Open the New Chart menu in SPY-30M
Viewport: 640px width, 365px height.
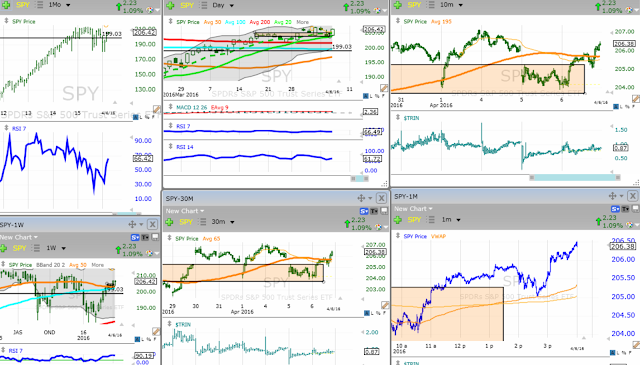pyautogui.click(x=185, y=211)
